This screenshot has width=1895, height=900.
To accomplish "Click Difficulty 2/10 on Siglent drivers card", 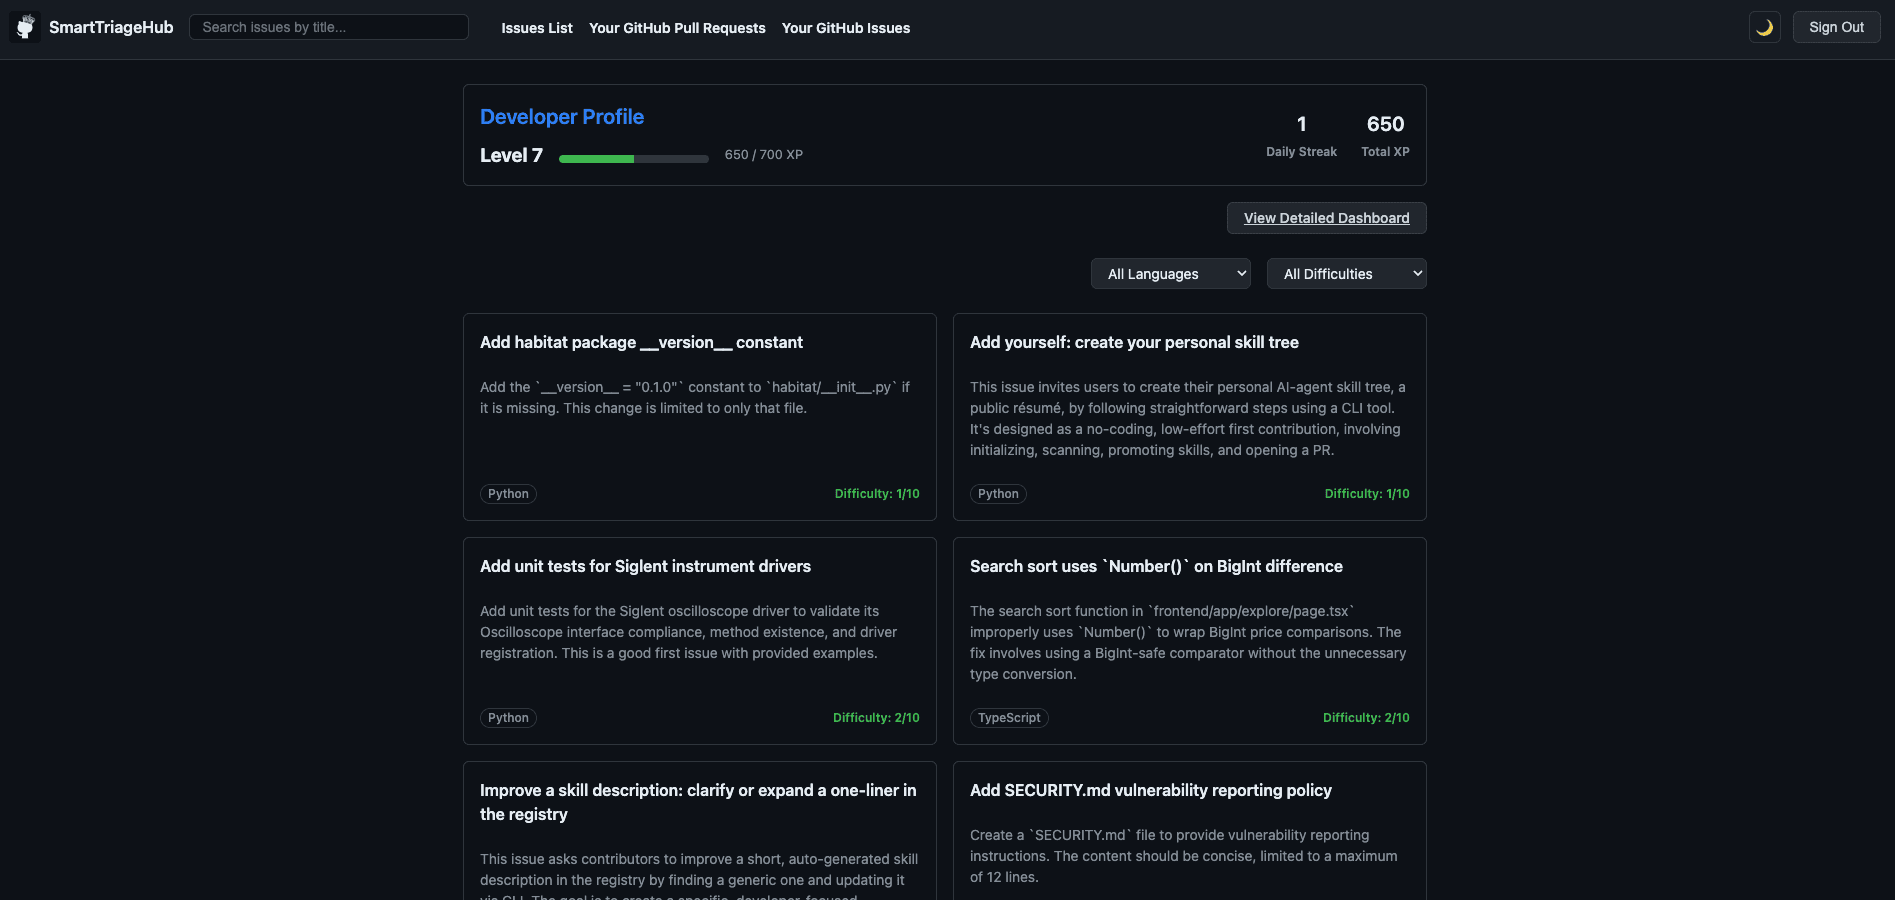I will (876, 718).
